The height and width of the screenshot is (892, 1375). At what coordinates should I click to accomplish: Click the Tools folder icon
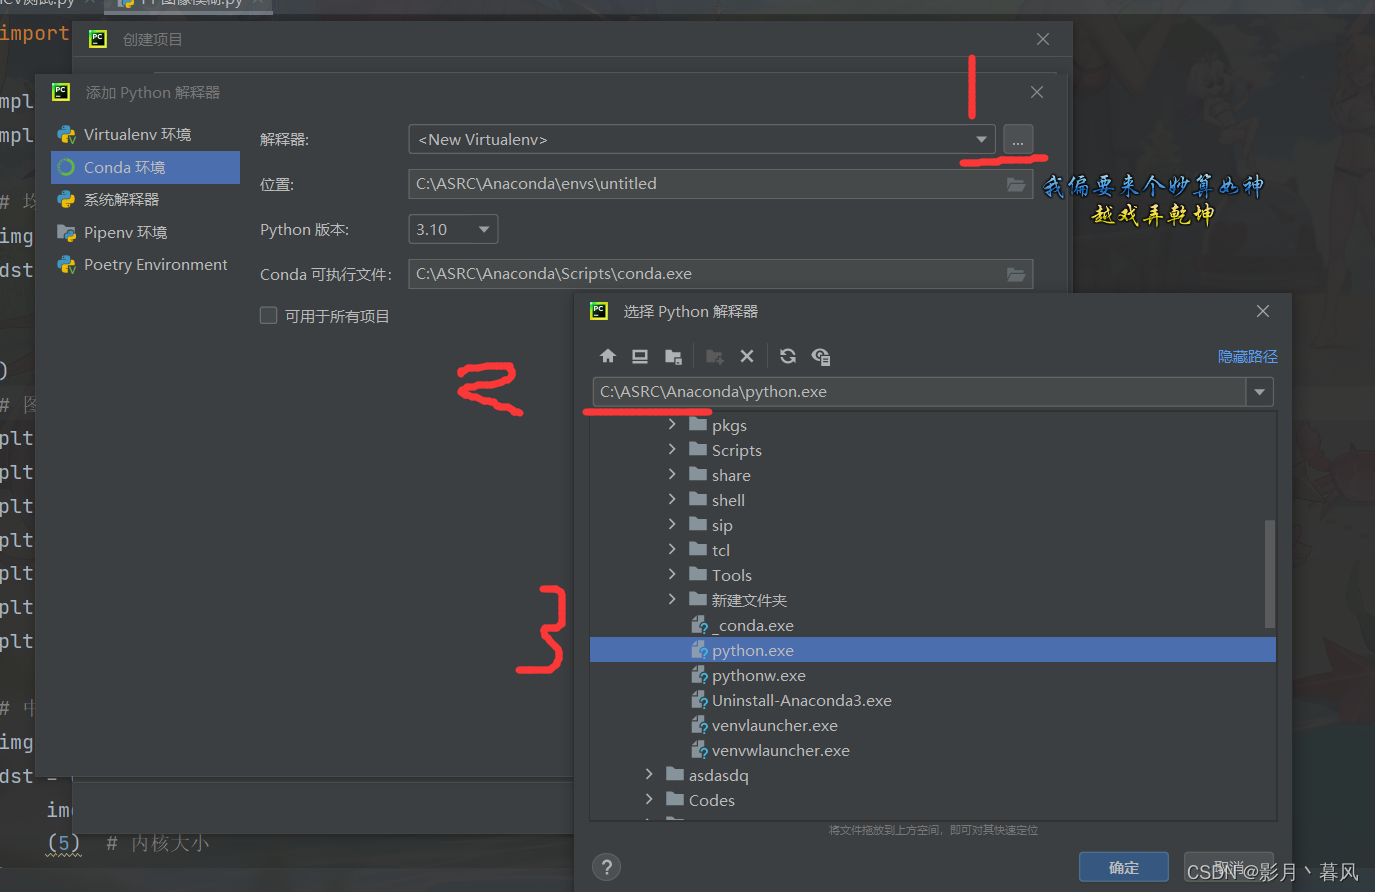point(698,575)
